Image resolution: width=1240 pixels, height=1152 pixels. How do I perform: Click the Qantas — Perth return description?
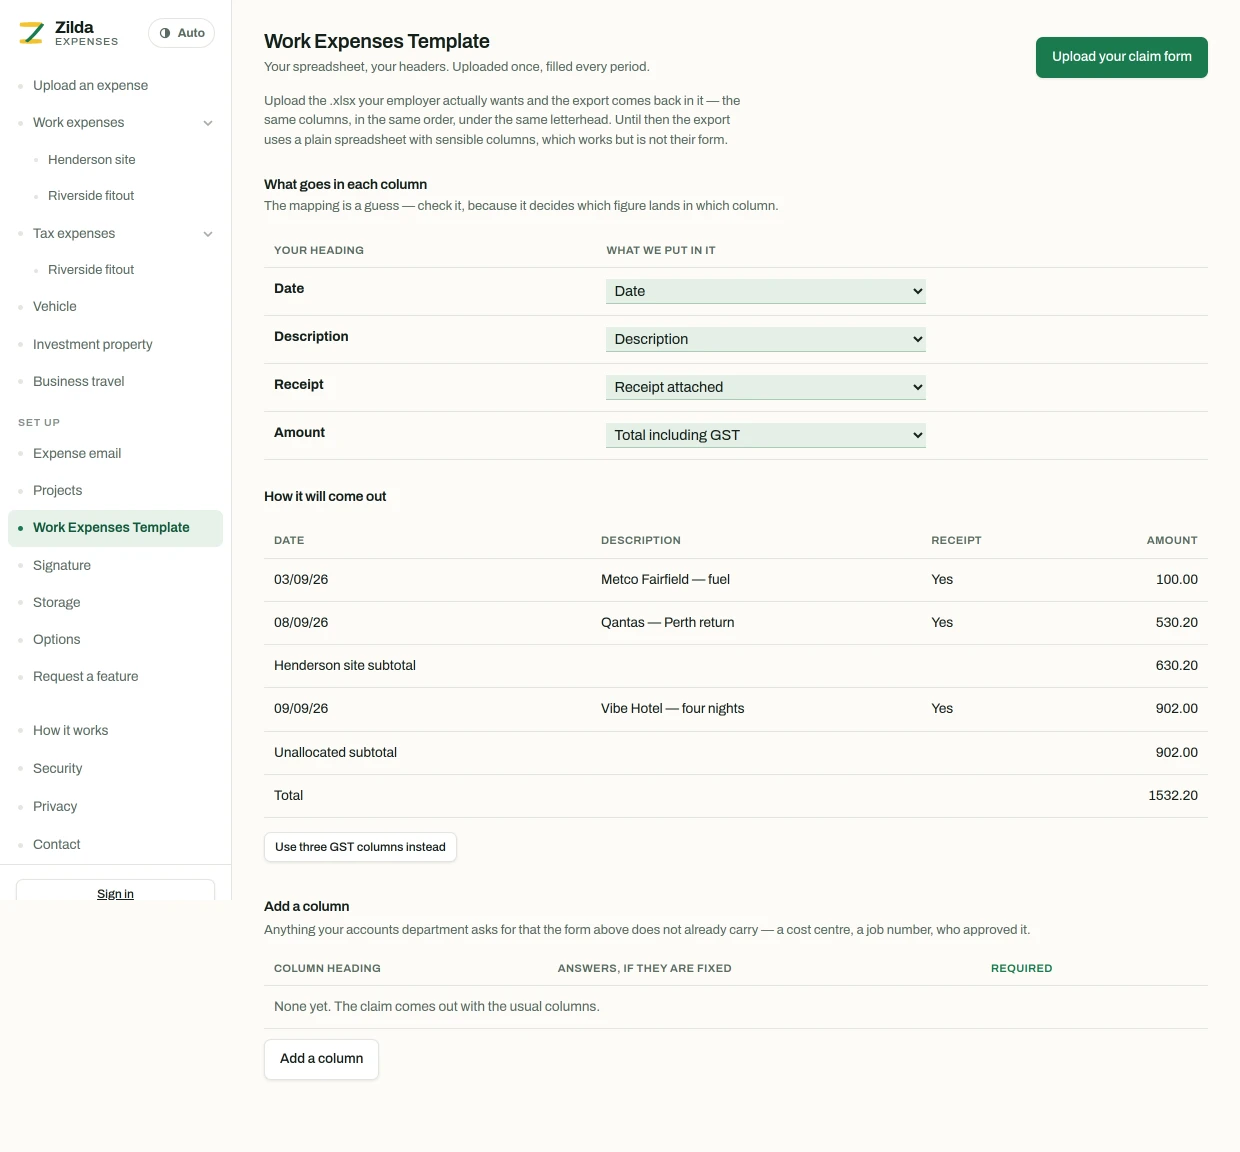pyautogui.click(x=667, y=623)
